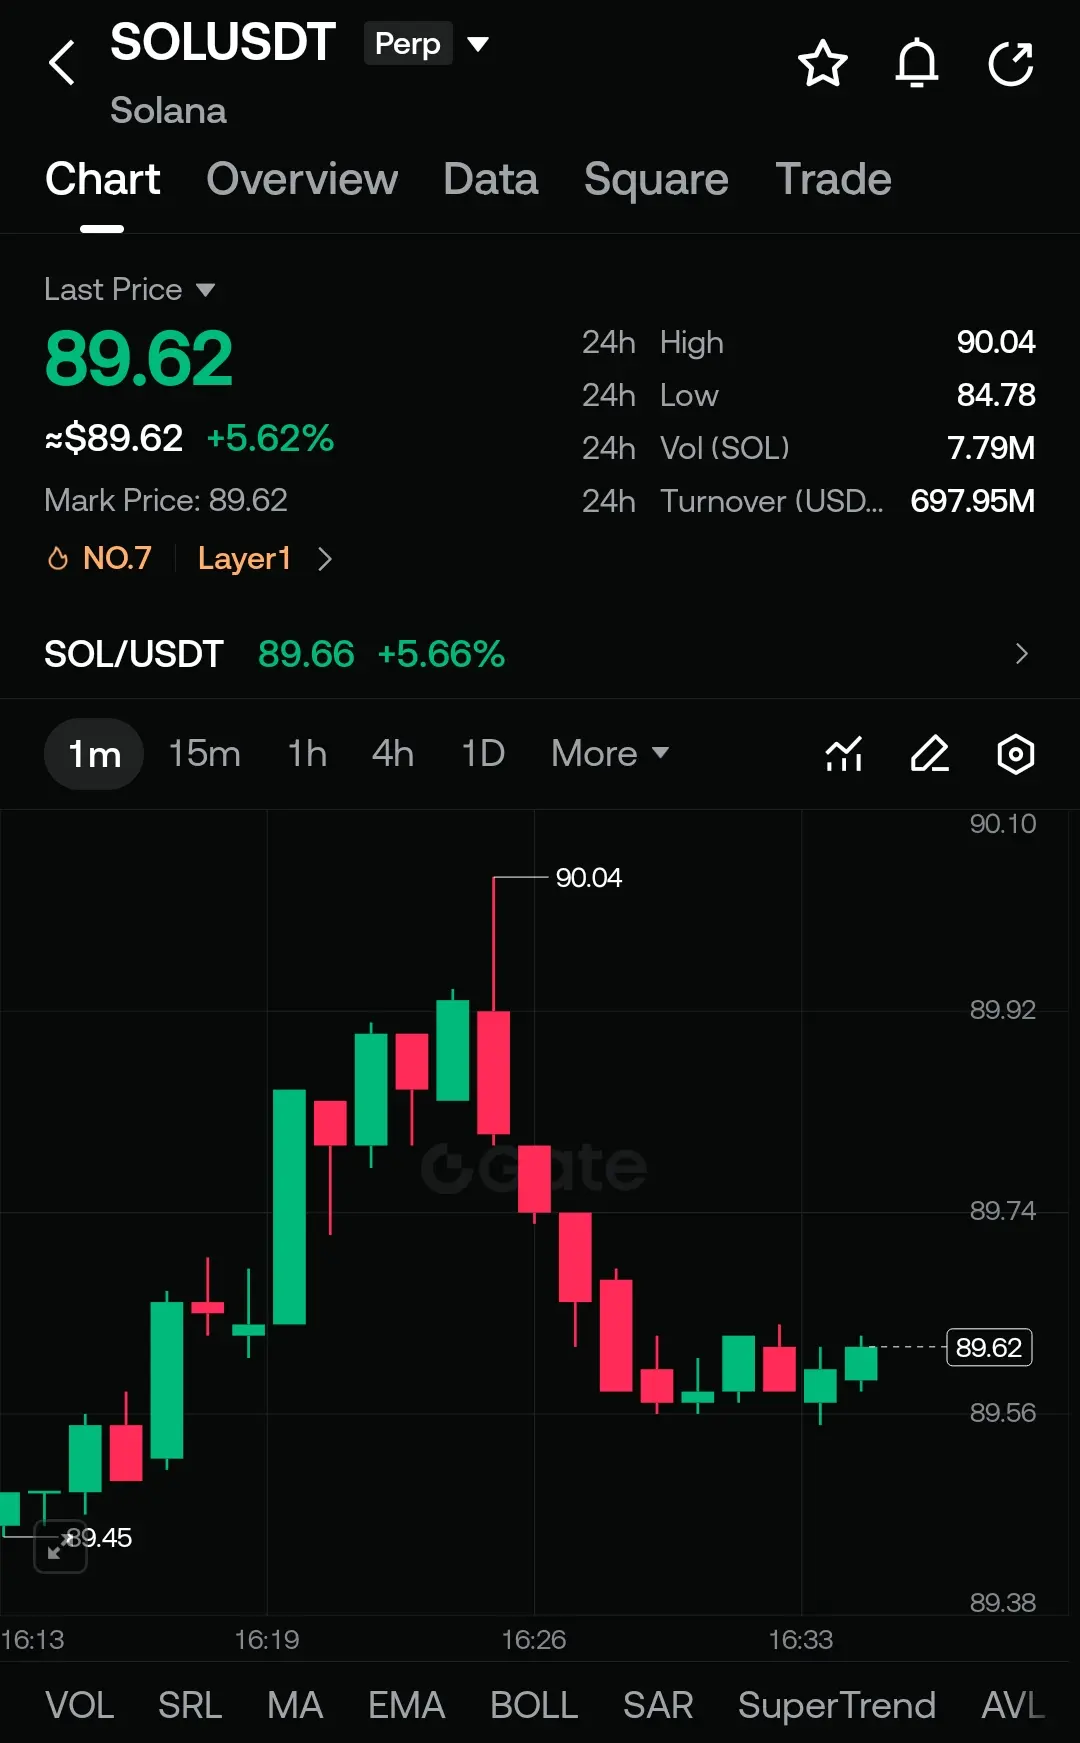This screenshot has height=1743, width=1080.
Task: Tap the 89.92 price axis label
Action: [1003, 1010]
